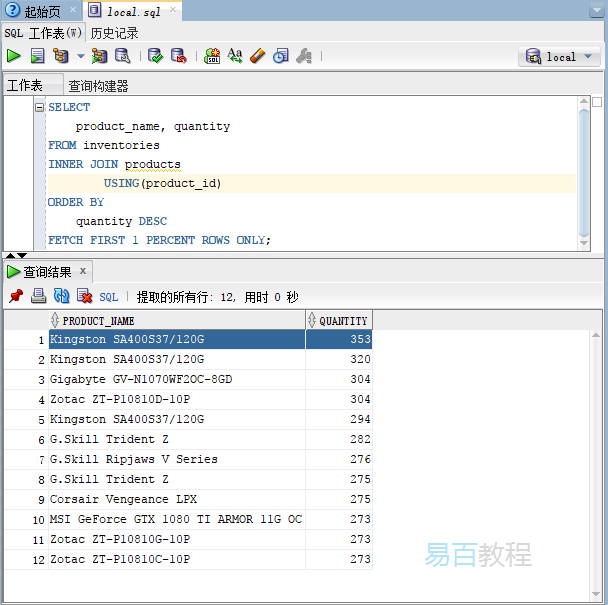Screen dimensions: 608x605
Task: Switch to the 查询构建器 tab
Action: point(98,86)
